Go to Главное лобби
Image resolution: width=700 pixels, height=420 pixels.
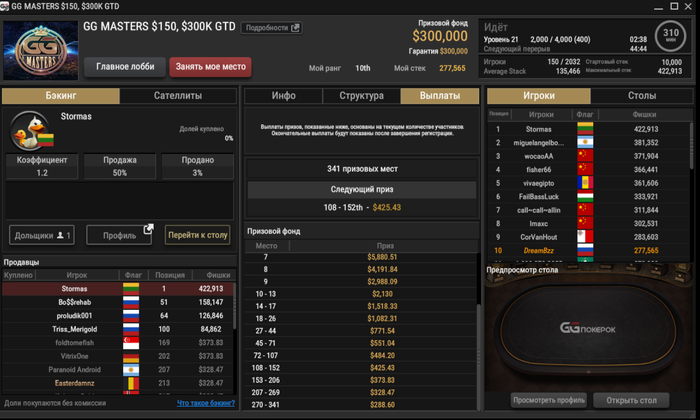(125, 67)
